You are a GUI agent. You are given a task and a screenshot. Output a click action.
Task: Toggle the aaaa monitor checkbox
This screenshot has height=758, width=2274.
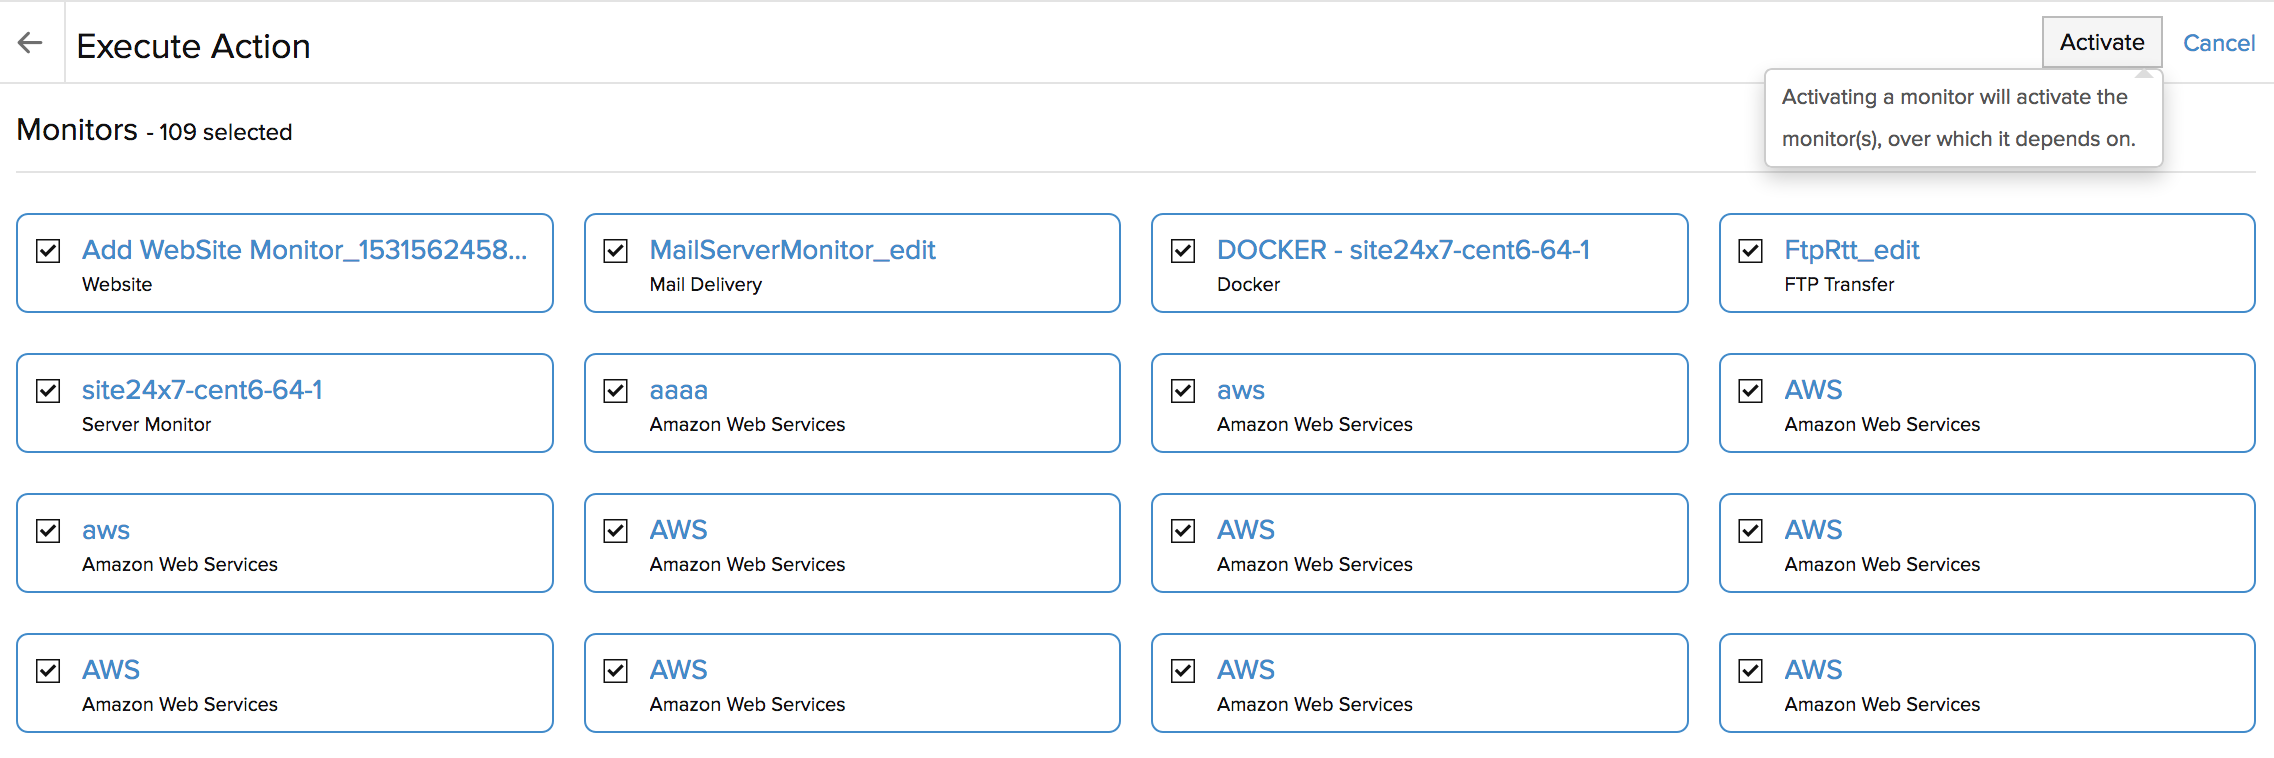click(x=616, y=390)
